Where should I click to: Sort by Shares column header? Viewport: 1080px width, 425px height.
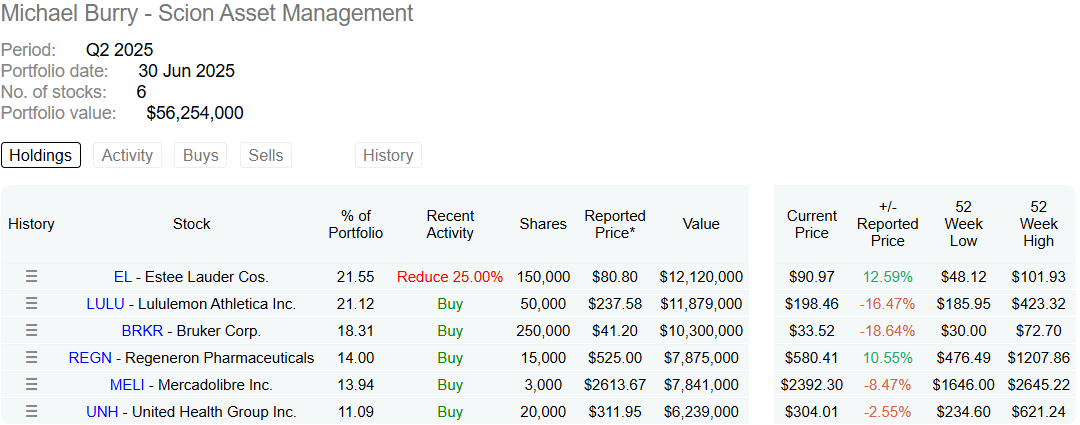tap(543, 224)
